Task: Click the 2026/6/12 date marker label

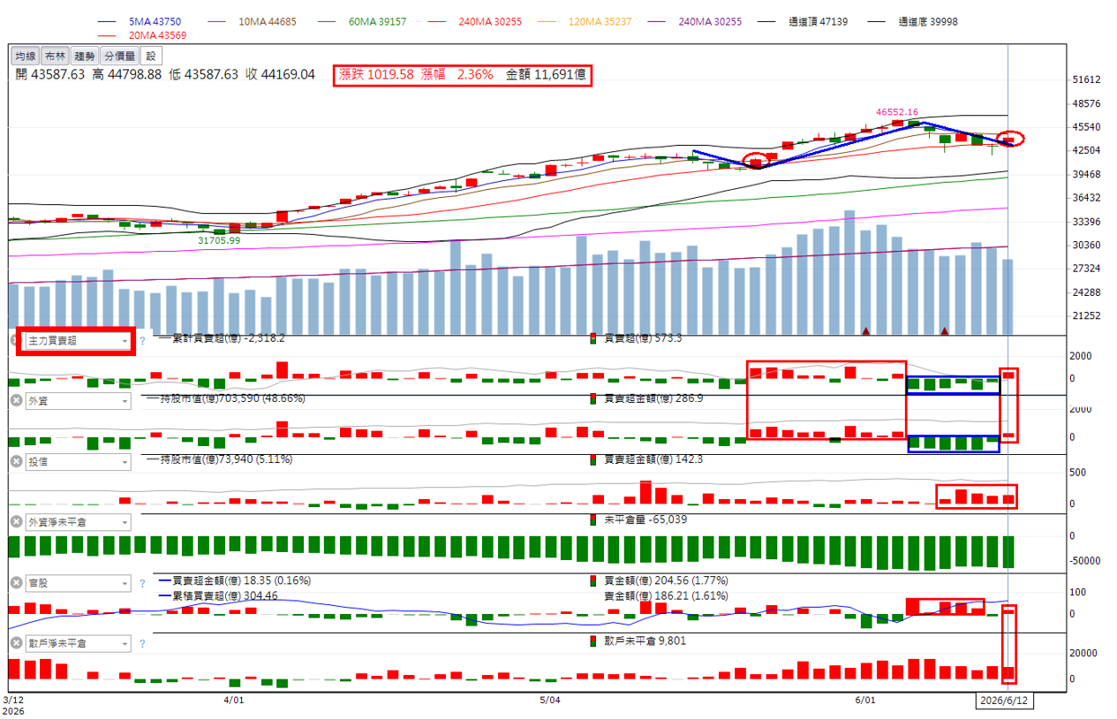Action: [x=1004, y=700]
